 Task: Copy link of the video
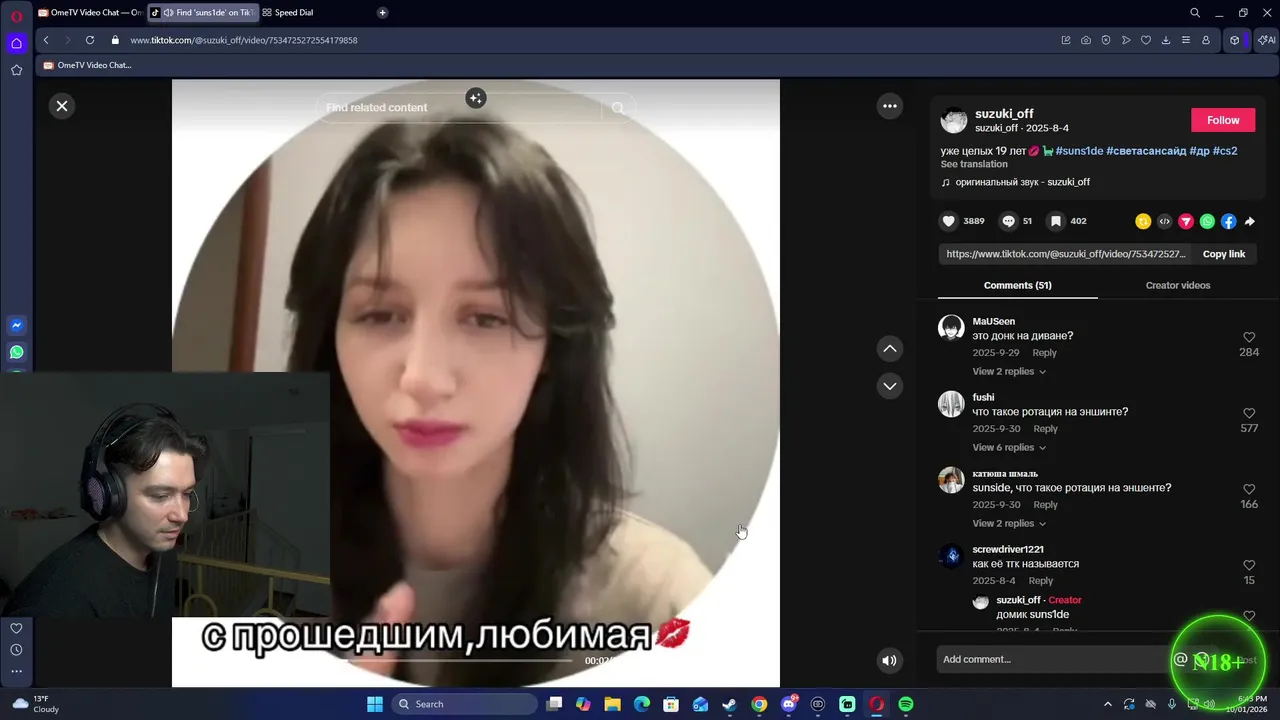pos(1224,254)
